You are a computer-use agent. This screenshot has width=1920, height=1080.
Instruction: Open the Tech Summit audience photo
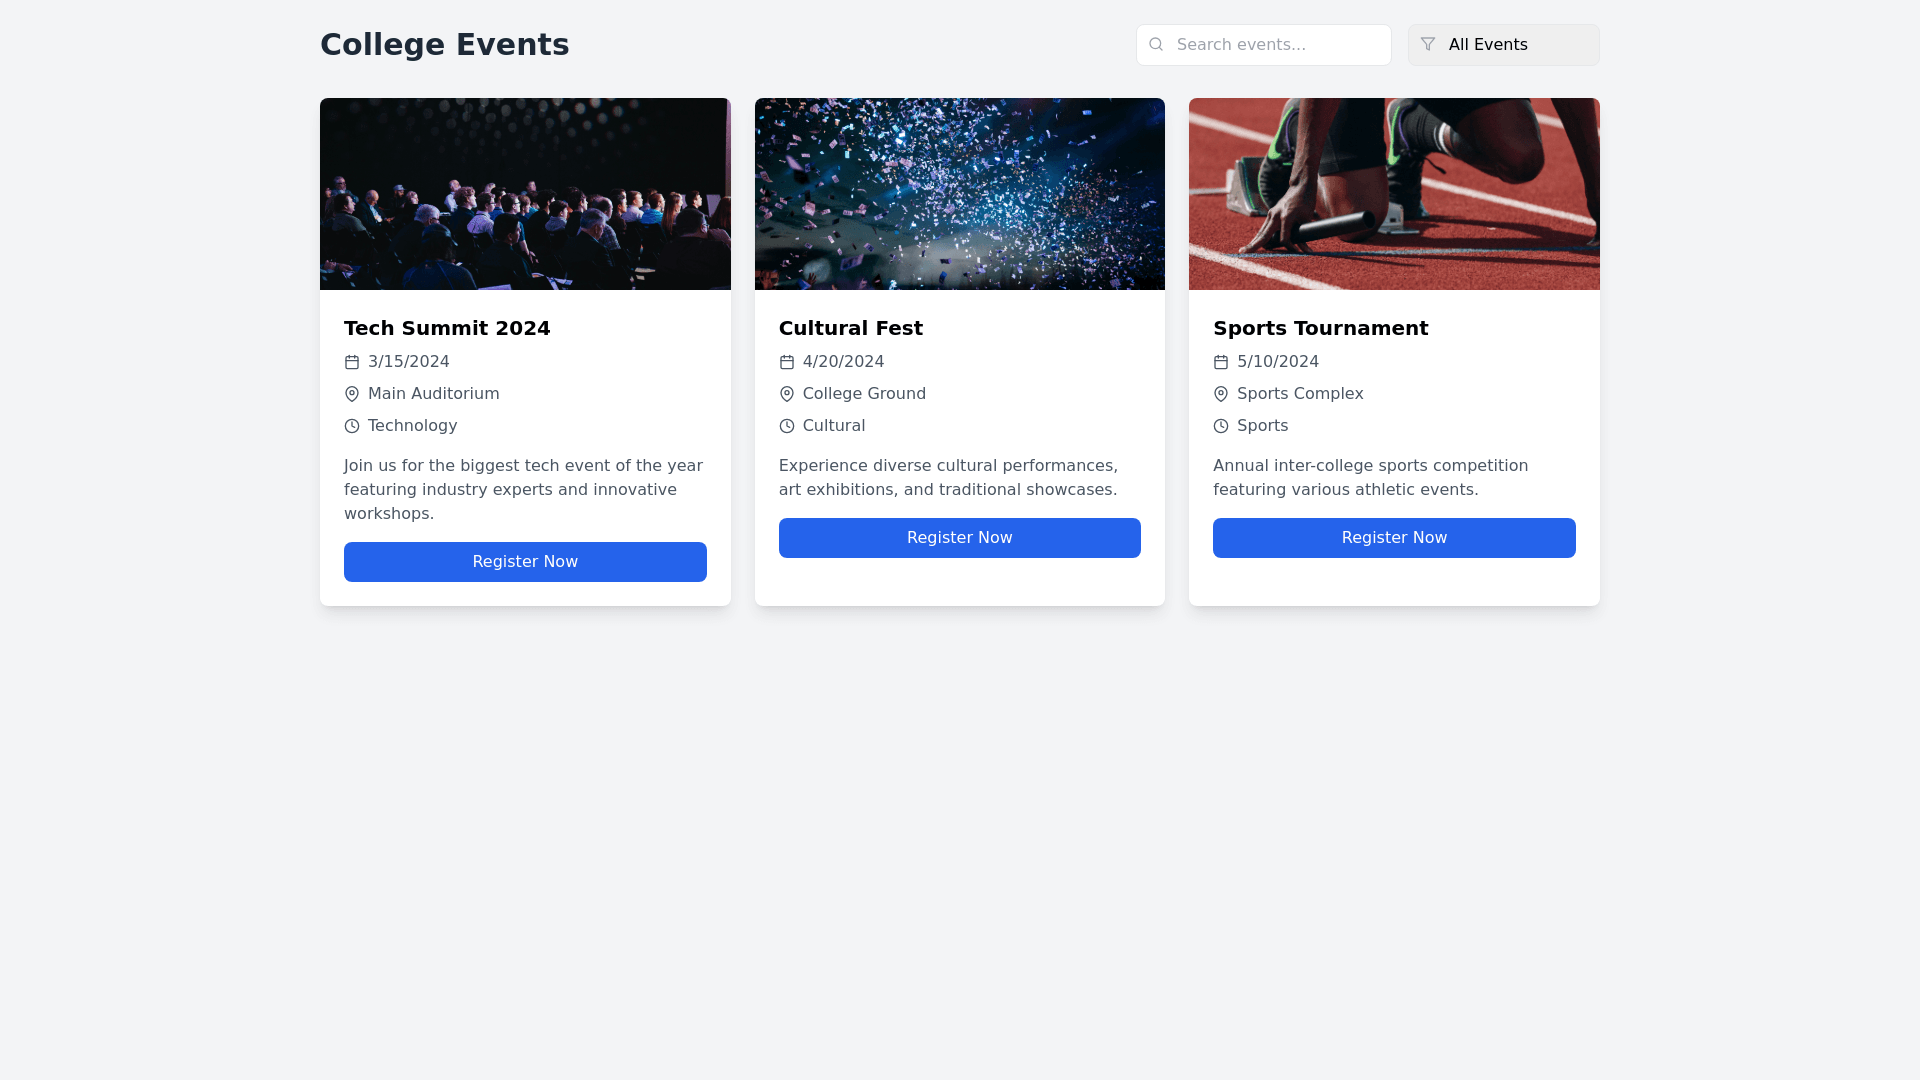(525, 194)
